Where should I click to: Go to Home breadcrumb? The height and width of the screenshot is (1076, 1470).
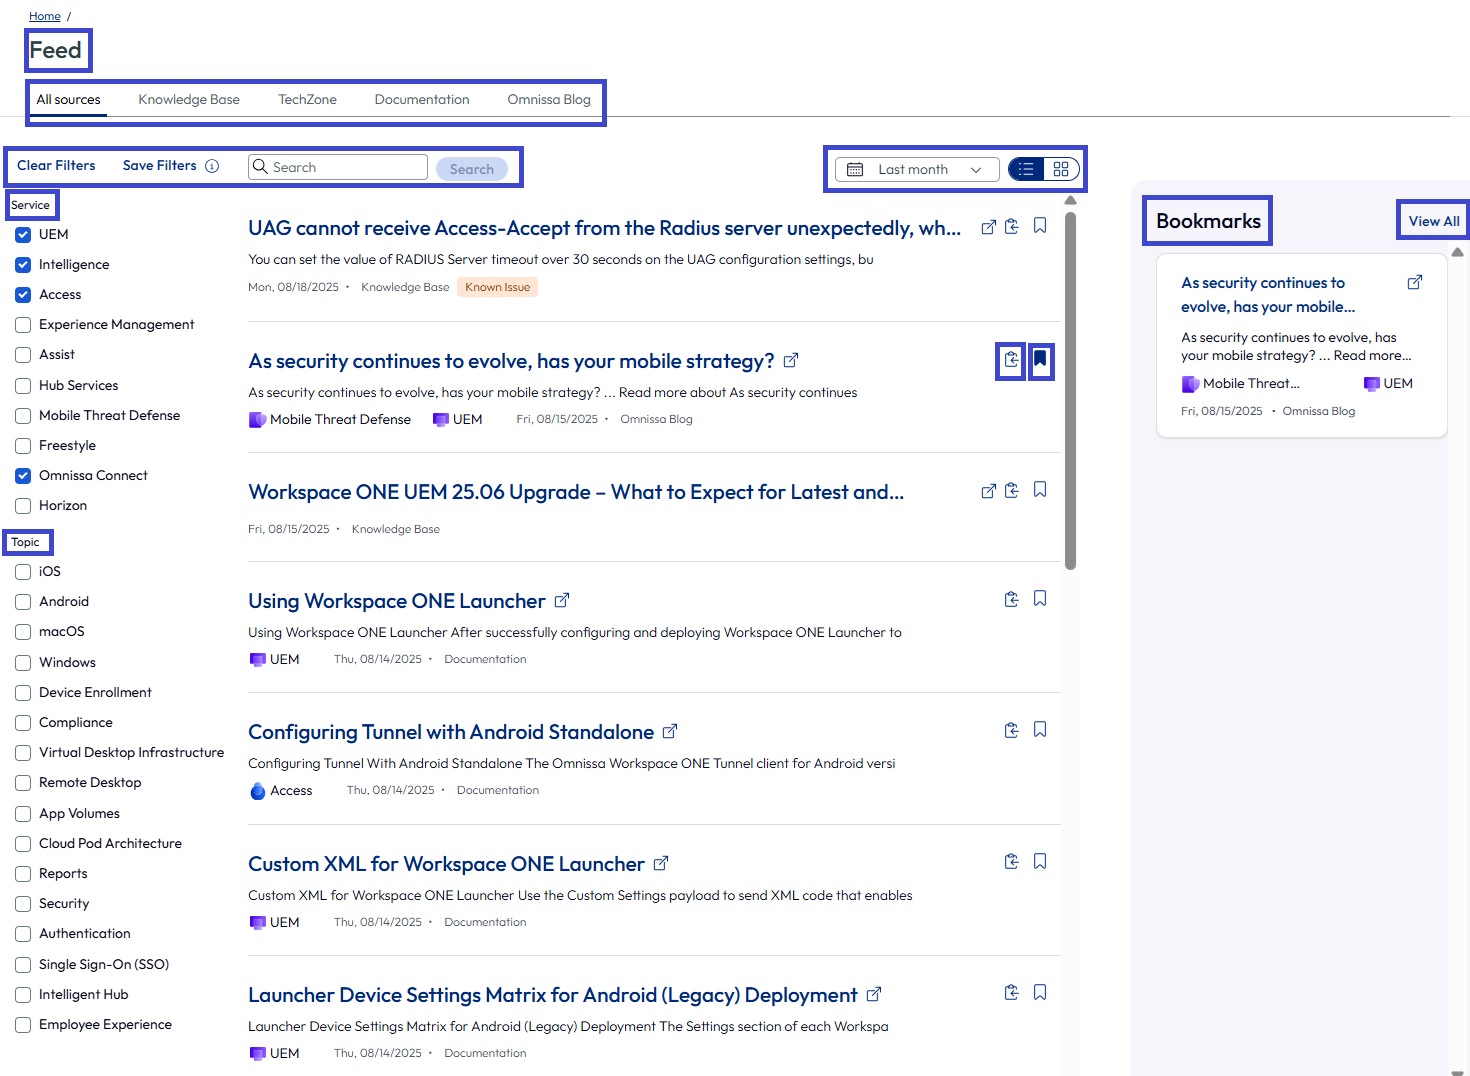pyautogui.click(x=44, y=16)
